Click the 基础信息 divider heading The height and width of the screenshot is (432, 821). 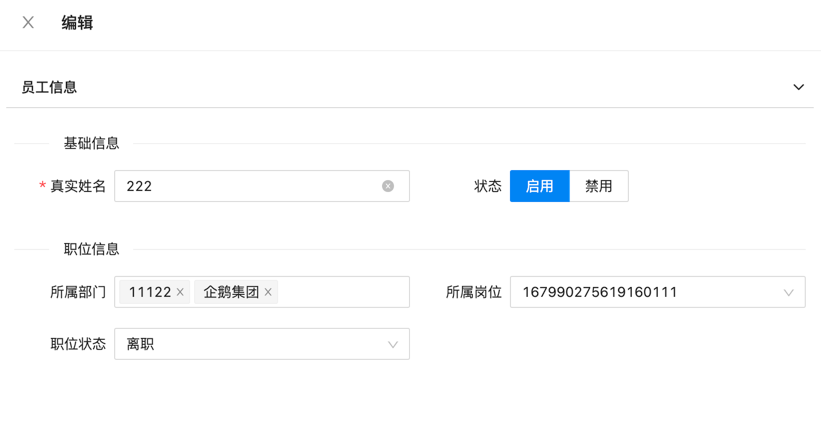click(x=91, y=143)
